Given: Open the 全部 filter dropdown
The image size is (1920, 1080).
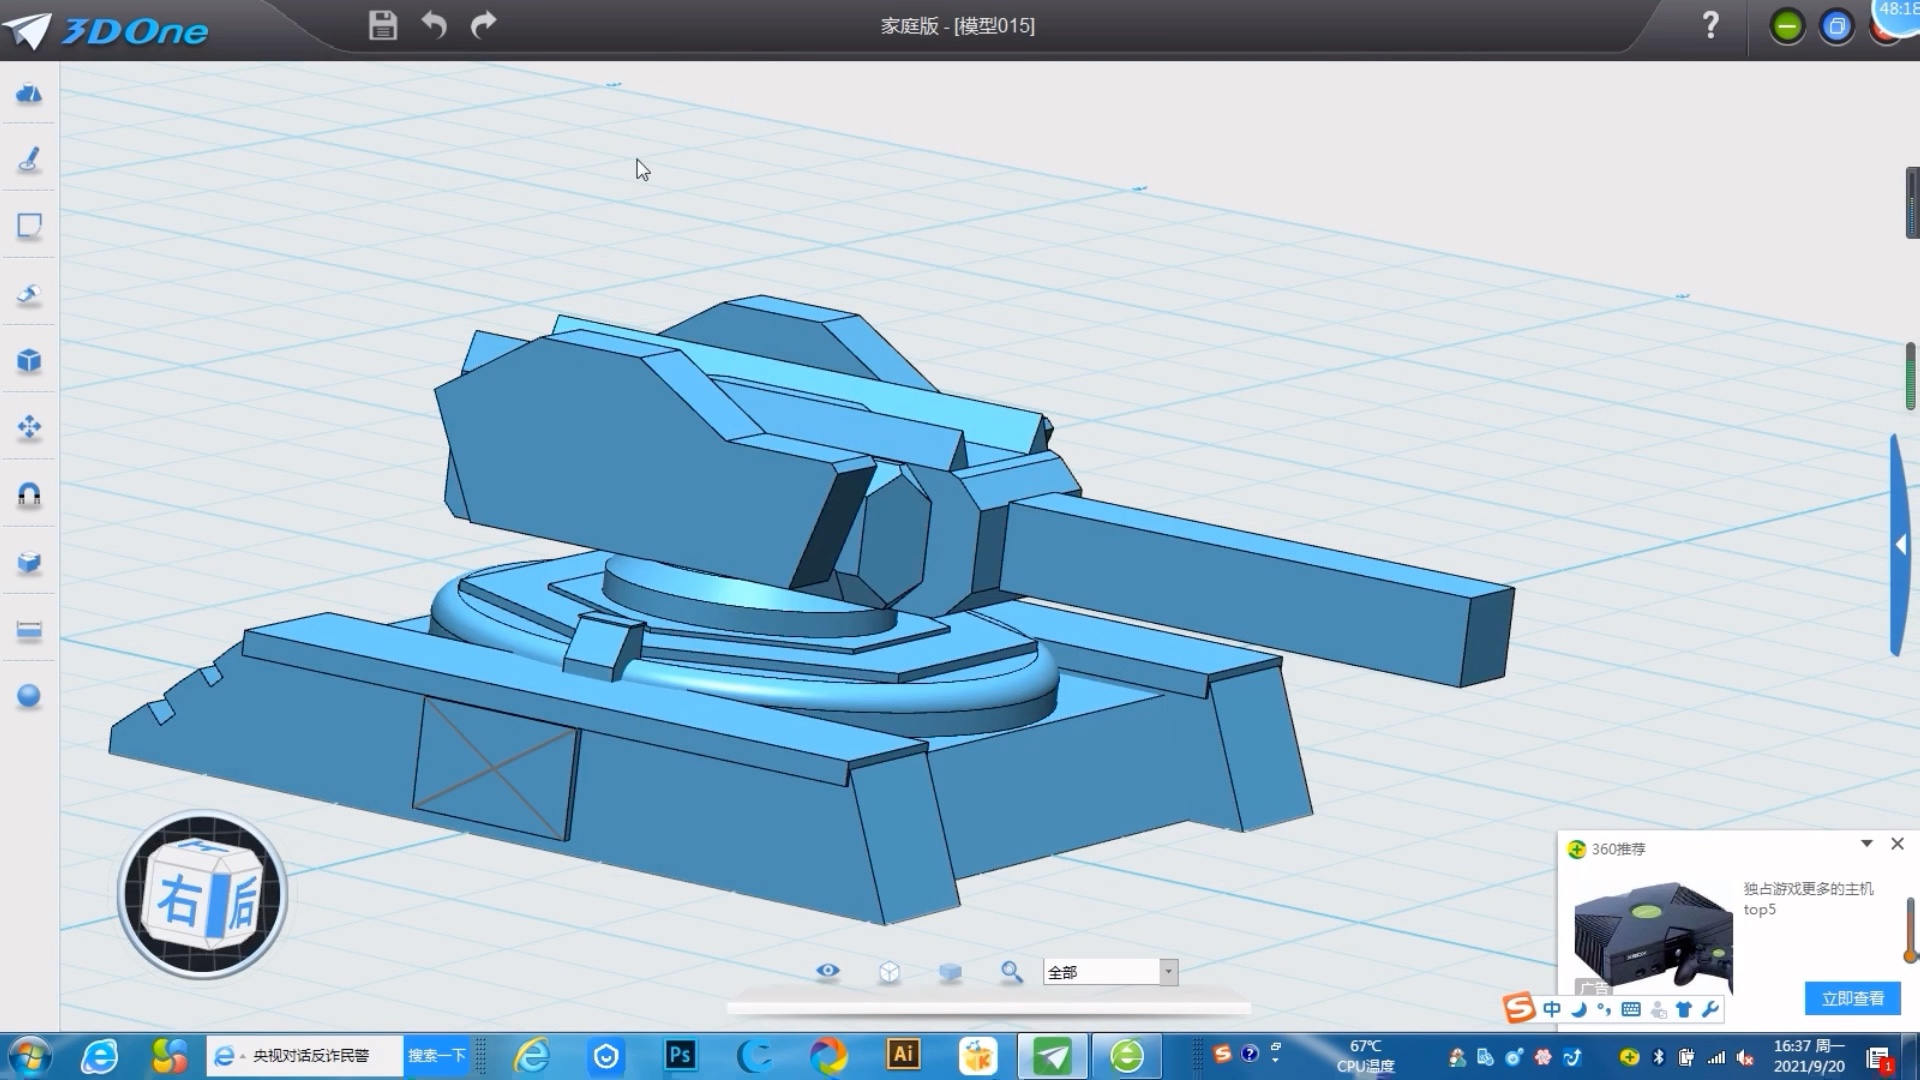Looking at the screenshot, I should pyautogui.click(x=1168, y=972).
